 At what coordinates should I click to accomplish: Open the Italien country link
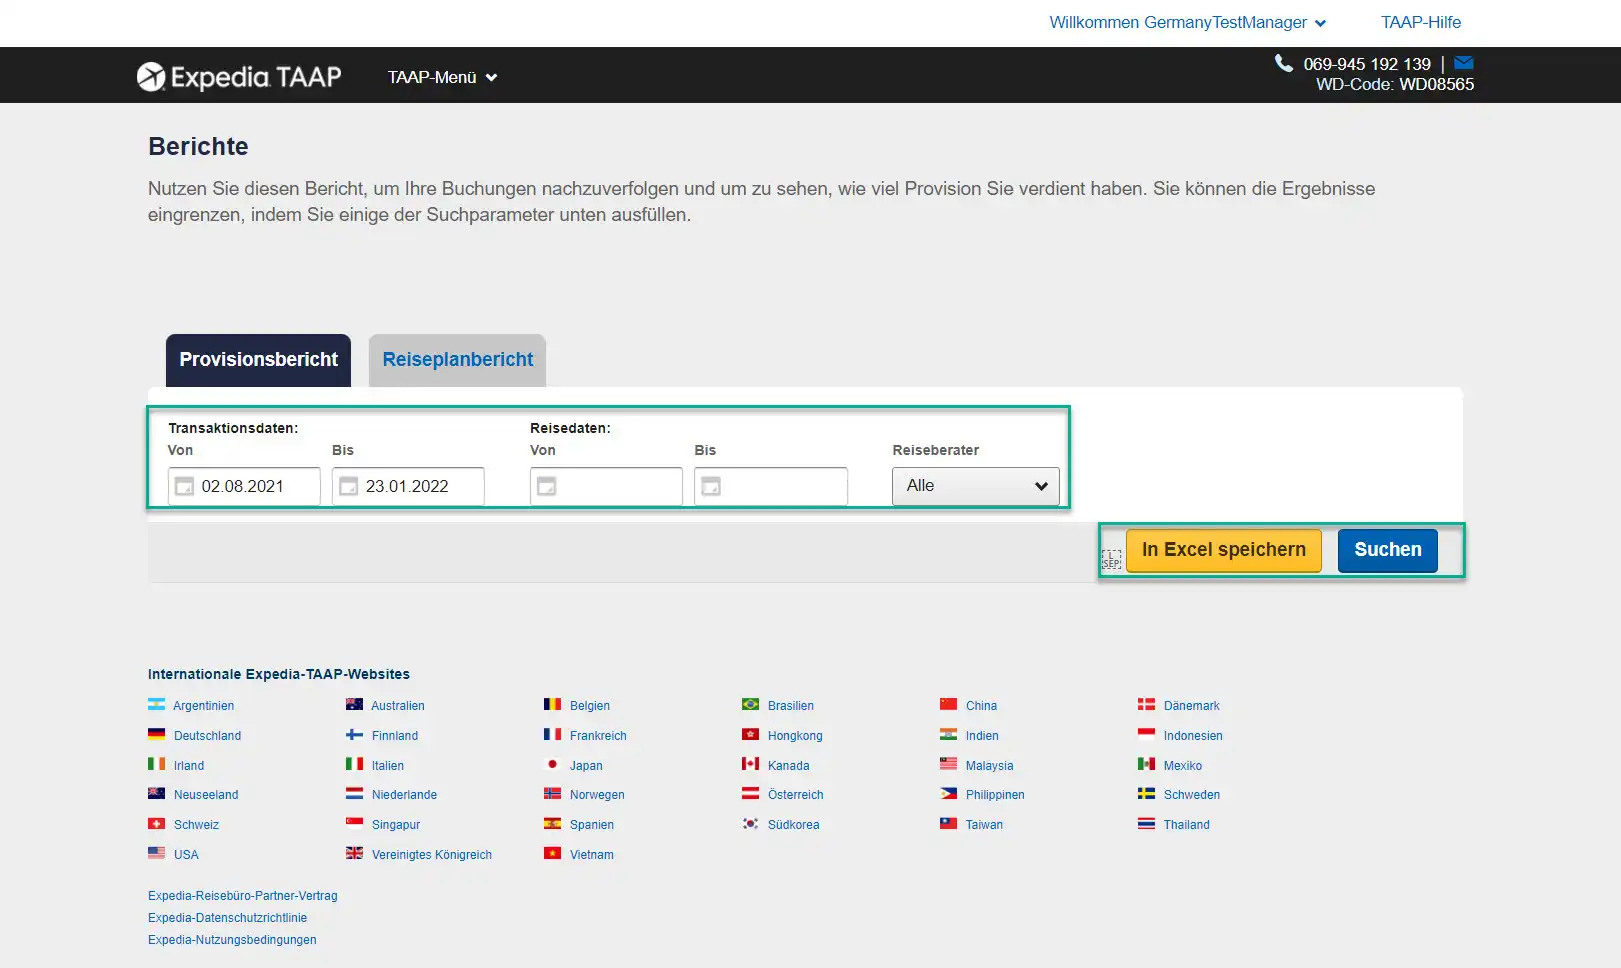click(388, 765)
